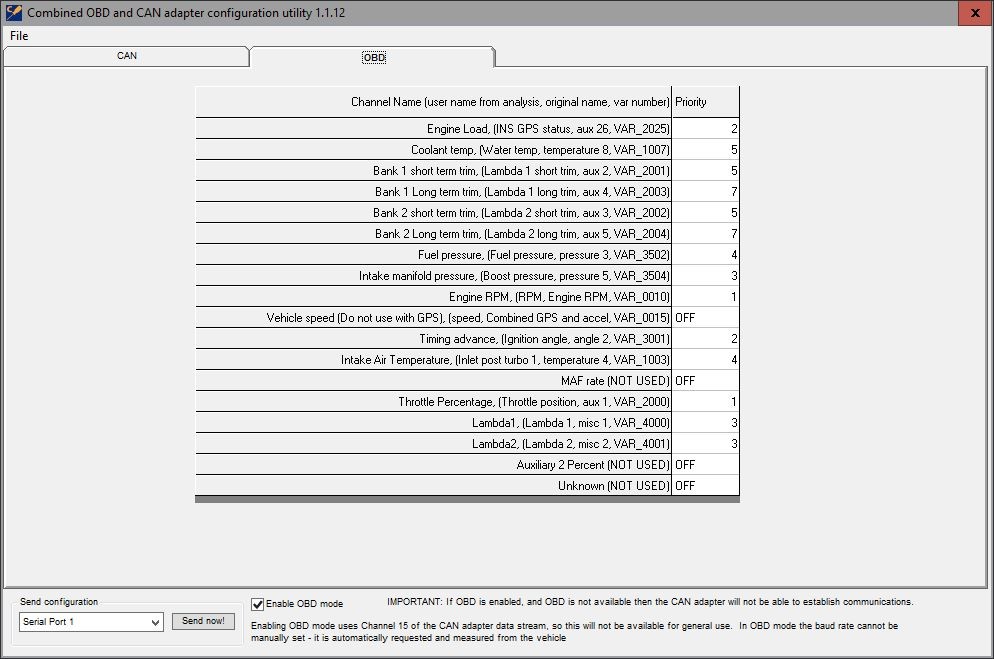Select the OBD tab
The height and width of the screenshot is (659, 994).
[373, 57]
